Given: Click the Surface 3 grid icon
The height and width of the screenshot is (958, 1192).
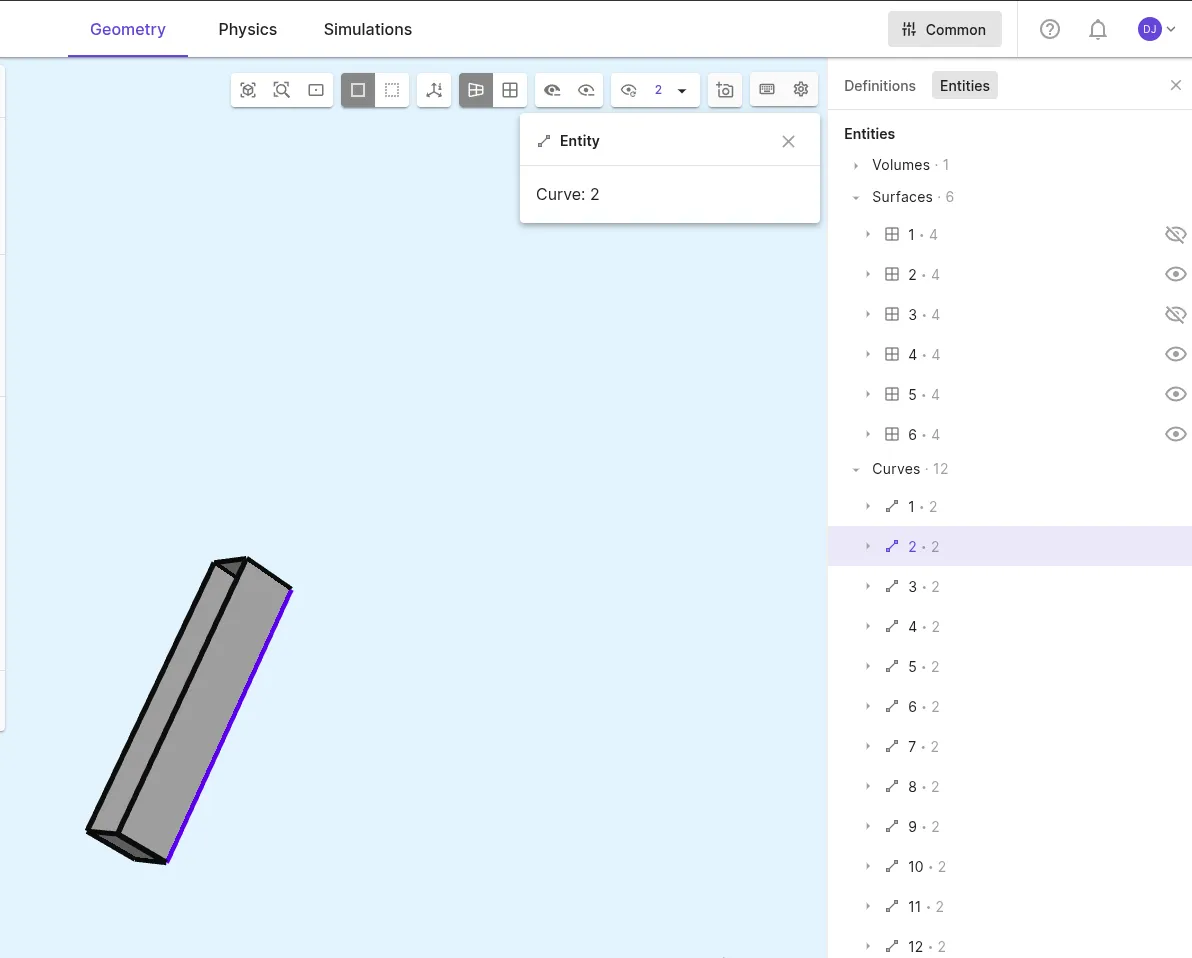Looking at the screenshot, I should tap(892, 314).
